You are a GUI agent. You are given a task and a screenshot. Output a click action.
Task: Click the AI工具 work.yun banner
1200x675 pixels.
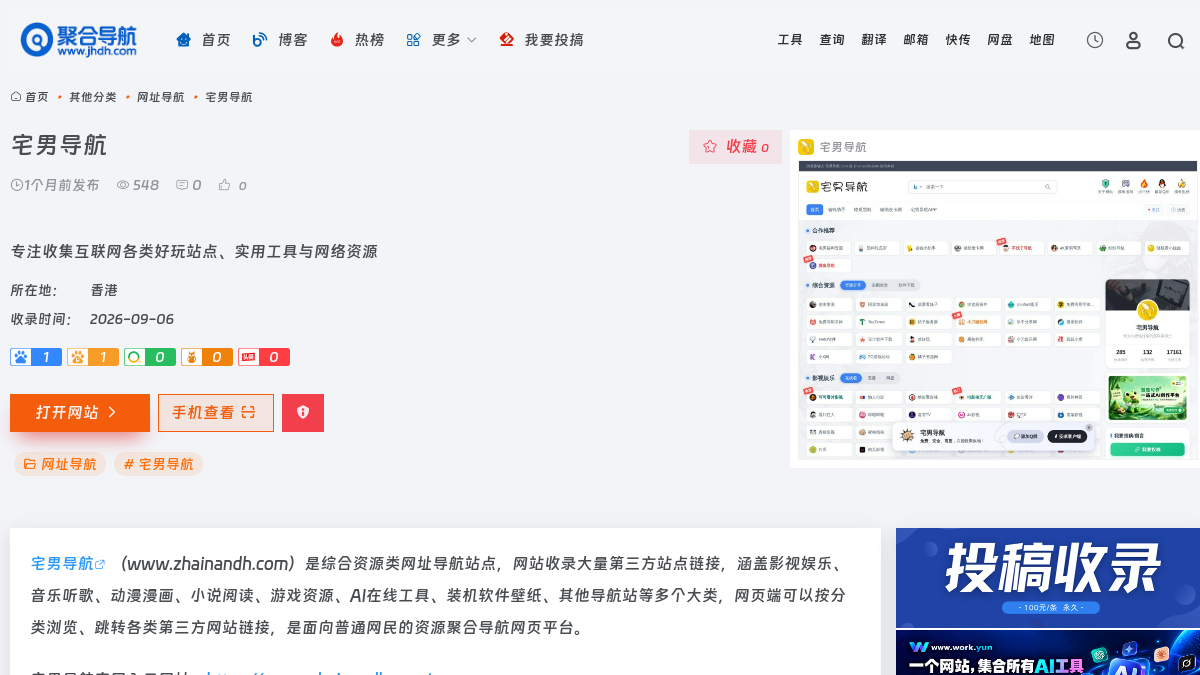(1048, 654)
